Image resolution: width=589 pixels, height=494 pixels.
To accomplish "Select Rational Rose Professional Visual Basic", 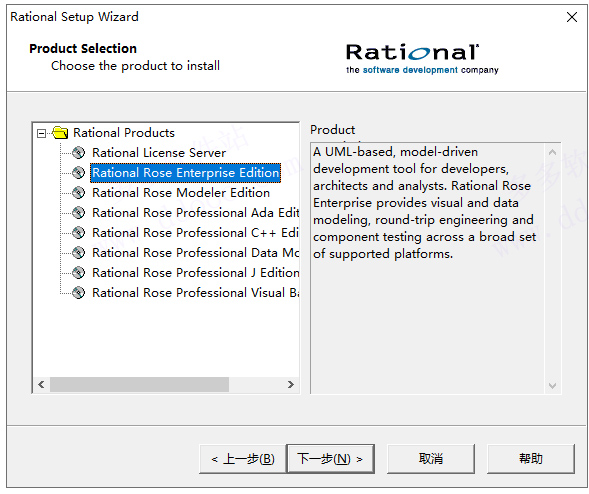I will click(195, 292).
